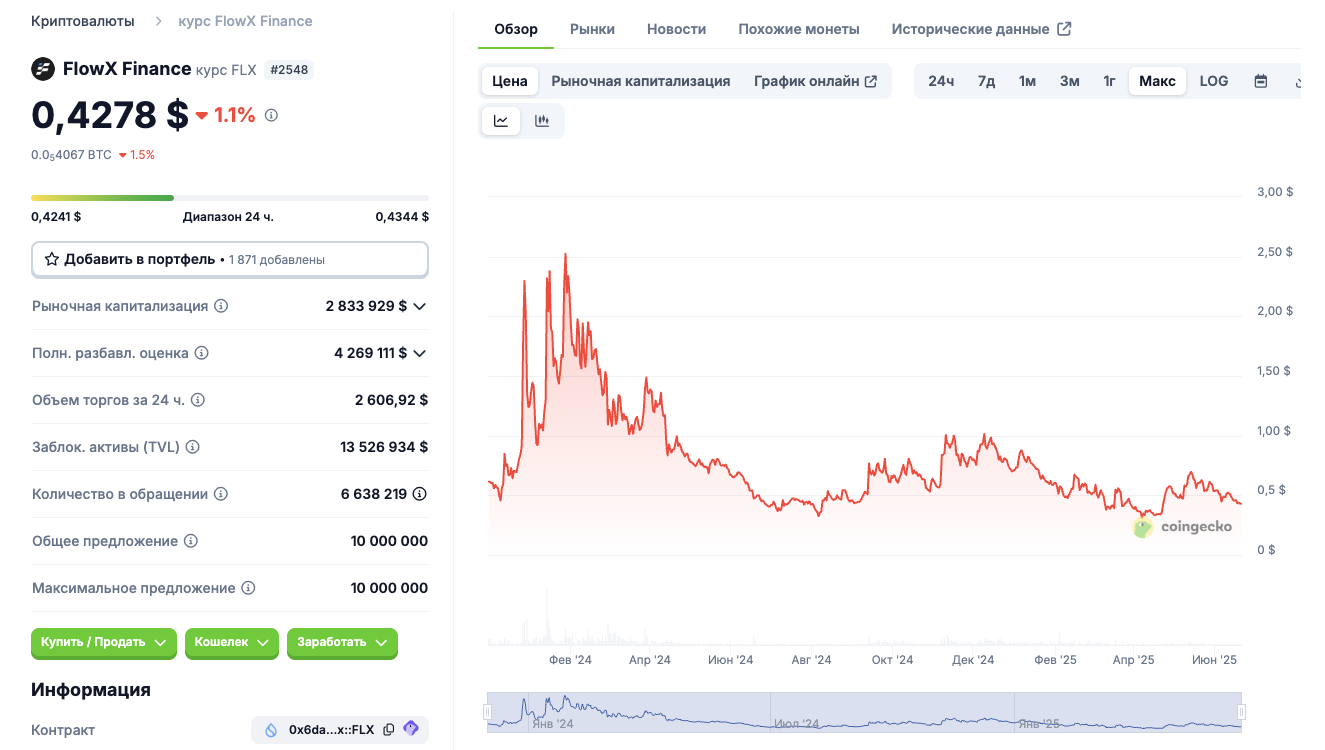
Task: Toggle LOG scale on the chart
Action: coord(1214,81)
